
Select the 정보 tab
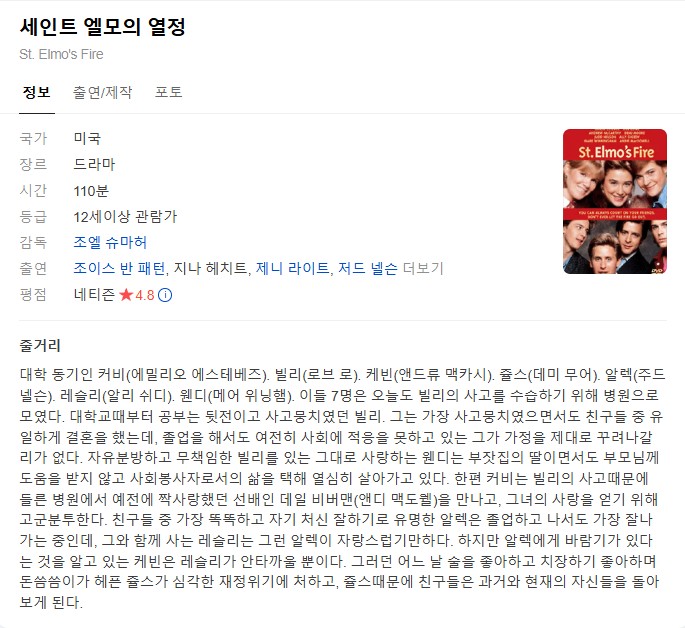(37, 92)
